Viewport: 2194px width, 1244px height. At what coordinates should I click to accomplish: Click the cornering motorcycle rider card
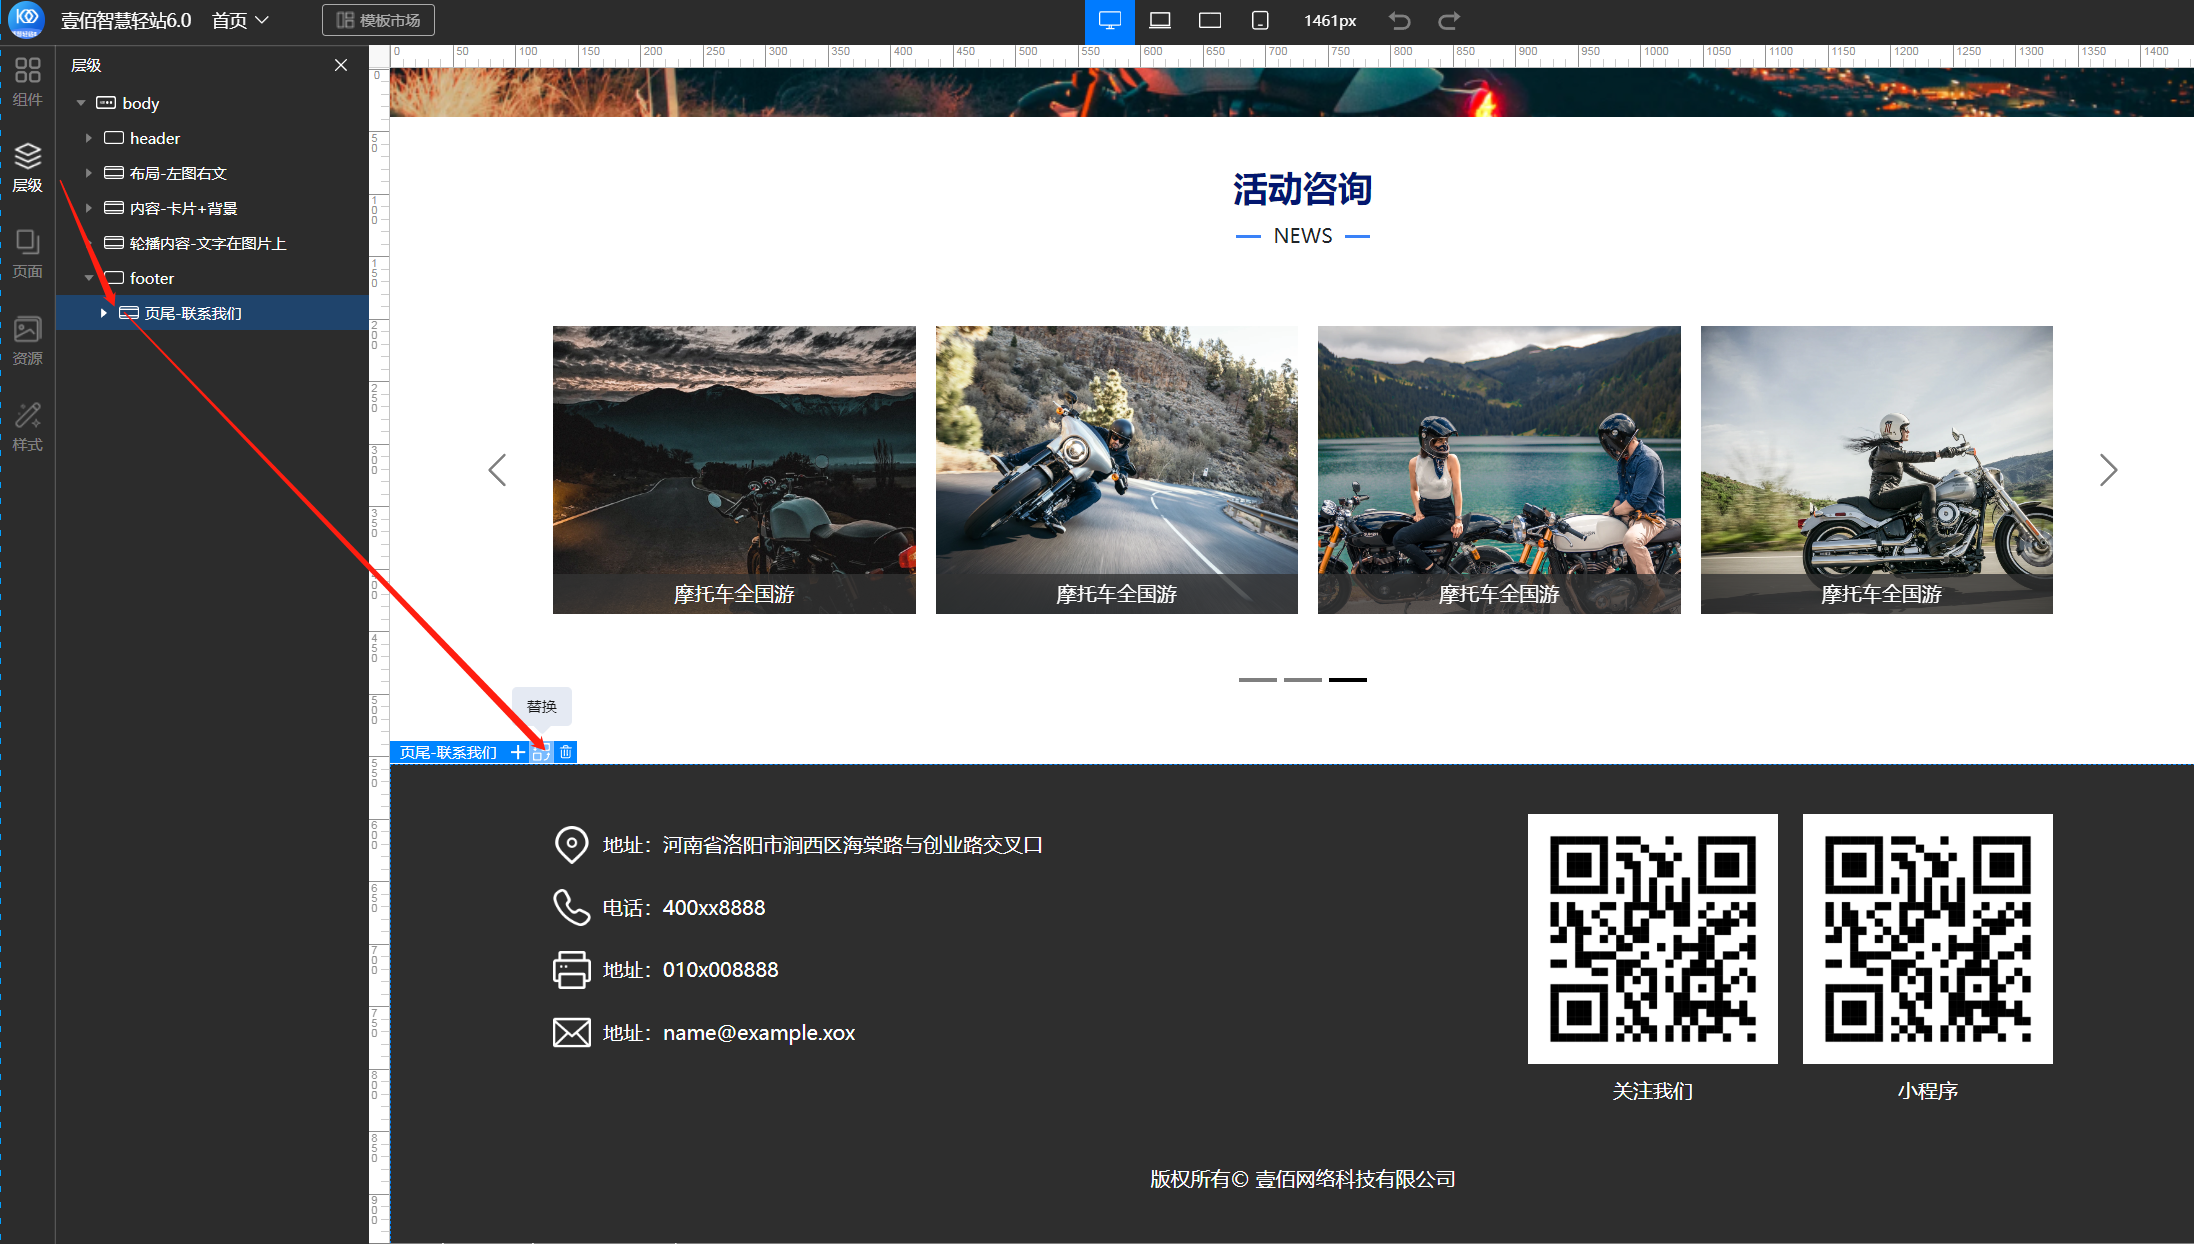click(1117, 470)
